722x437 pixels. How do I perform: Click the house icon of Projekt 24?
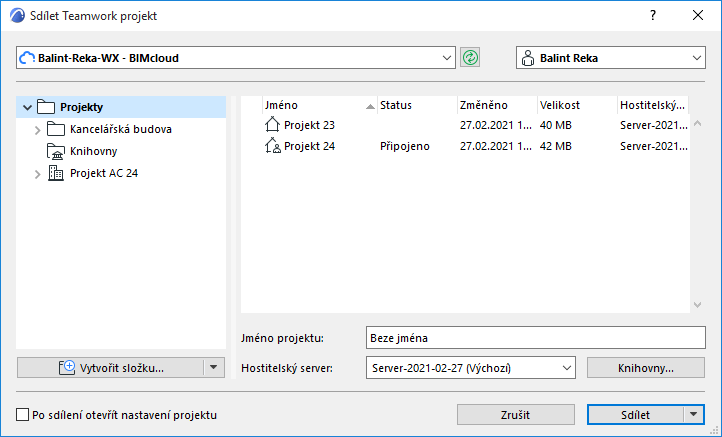(x=272, y=146)
